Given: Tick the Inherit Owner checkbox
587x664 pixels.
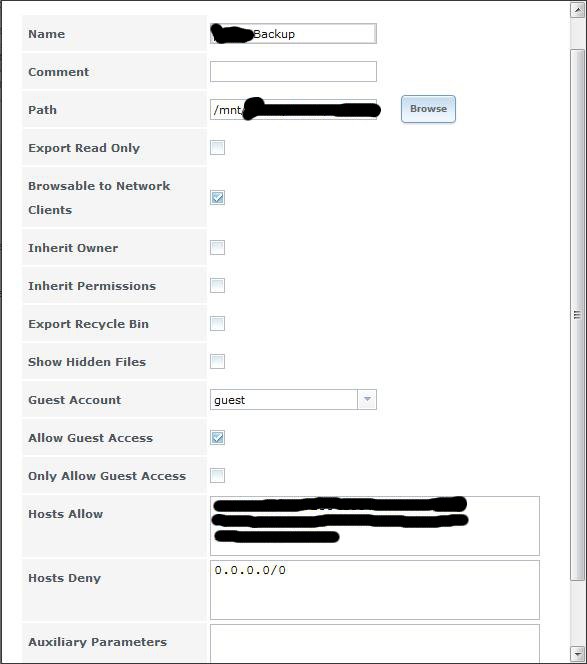Looking at the screenshot, I should coord(217,247).
